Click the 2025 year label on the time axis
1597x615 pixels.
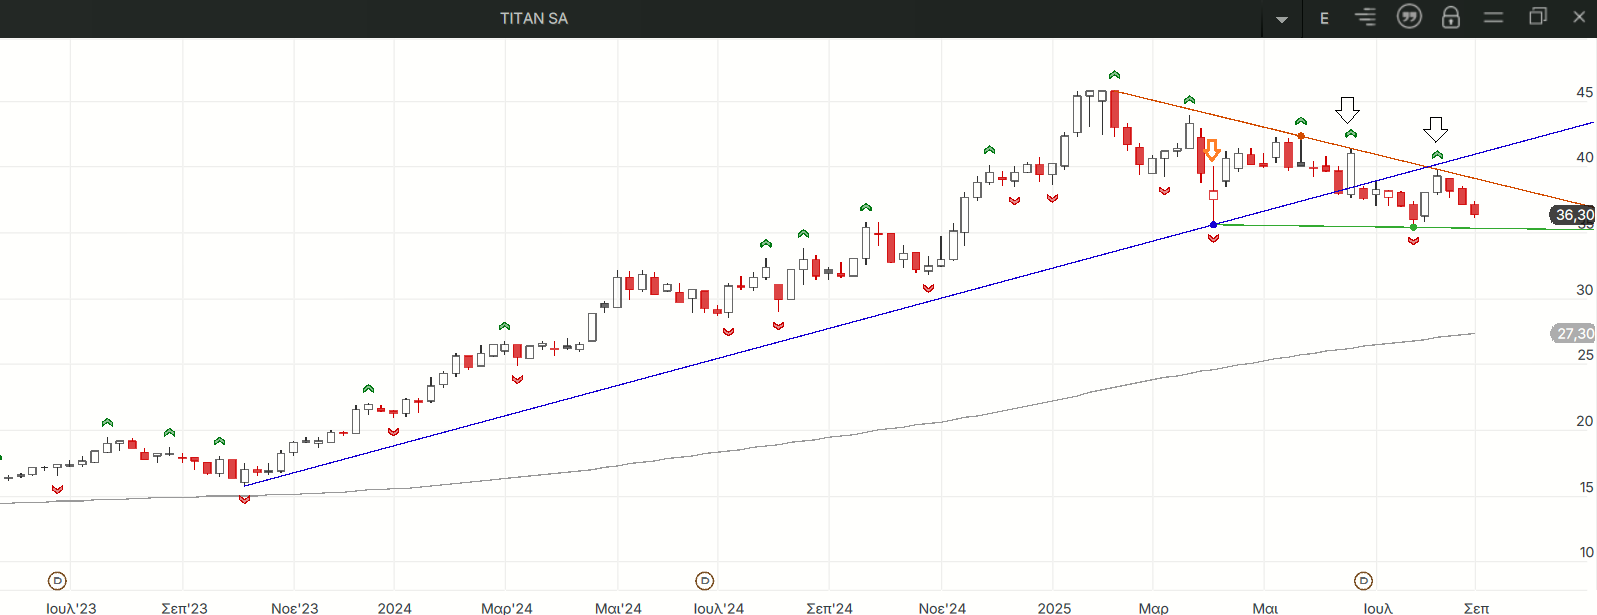(1054, 607)
